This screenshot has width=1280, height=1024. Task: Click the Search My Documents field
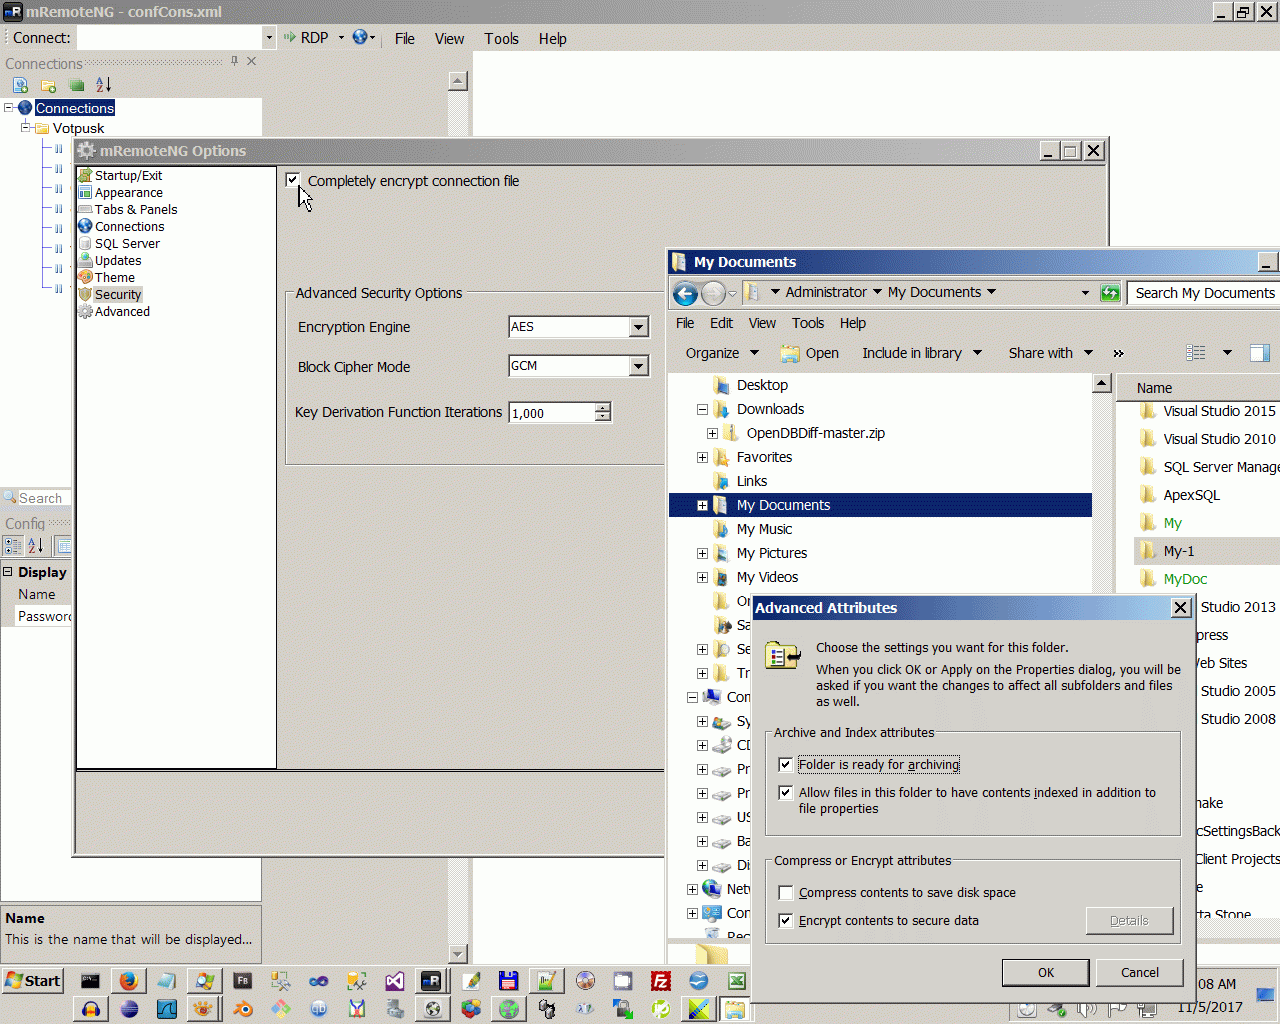(x=1204, y=293)
